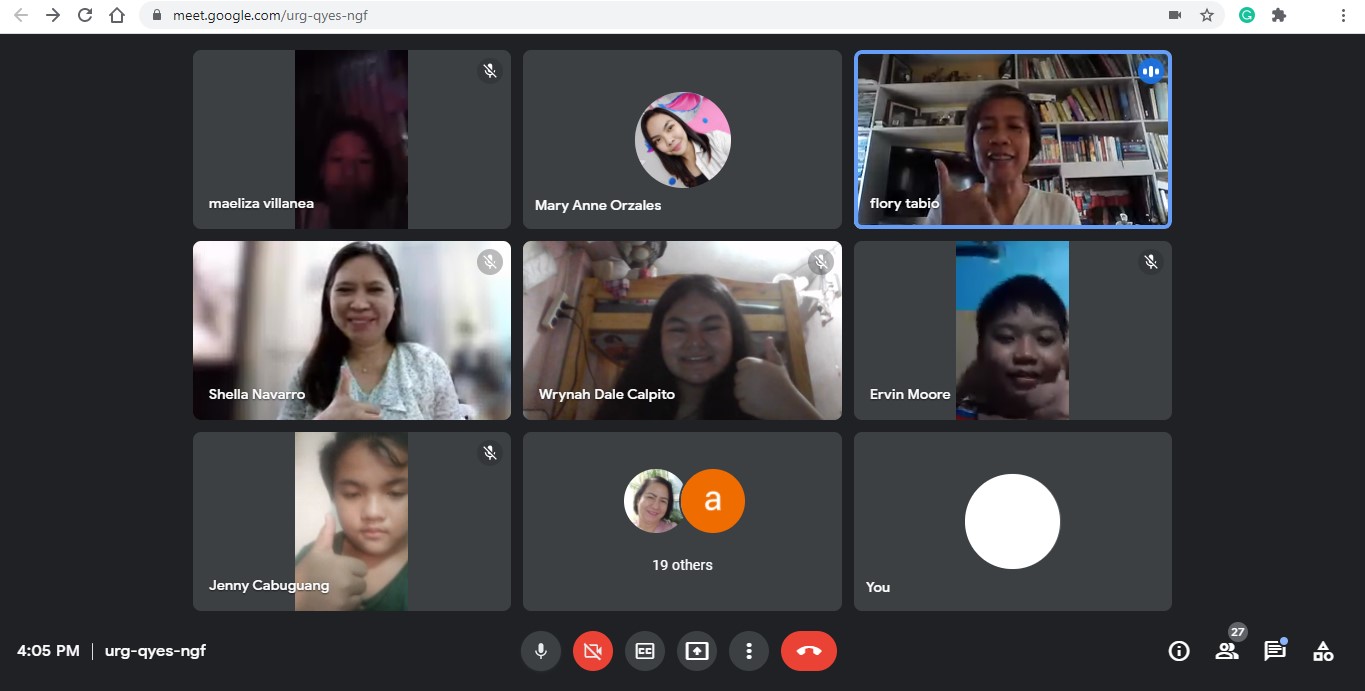Open Chrome's main menu
The width and height of the screenshot is (1365, 691).
(1343, 15)
